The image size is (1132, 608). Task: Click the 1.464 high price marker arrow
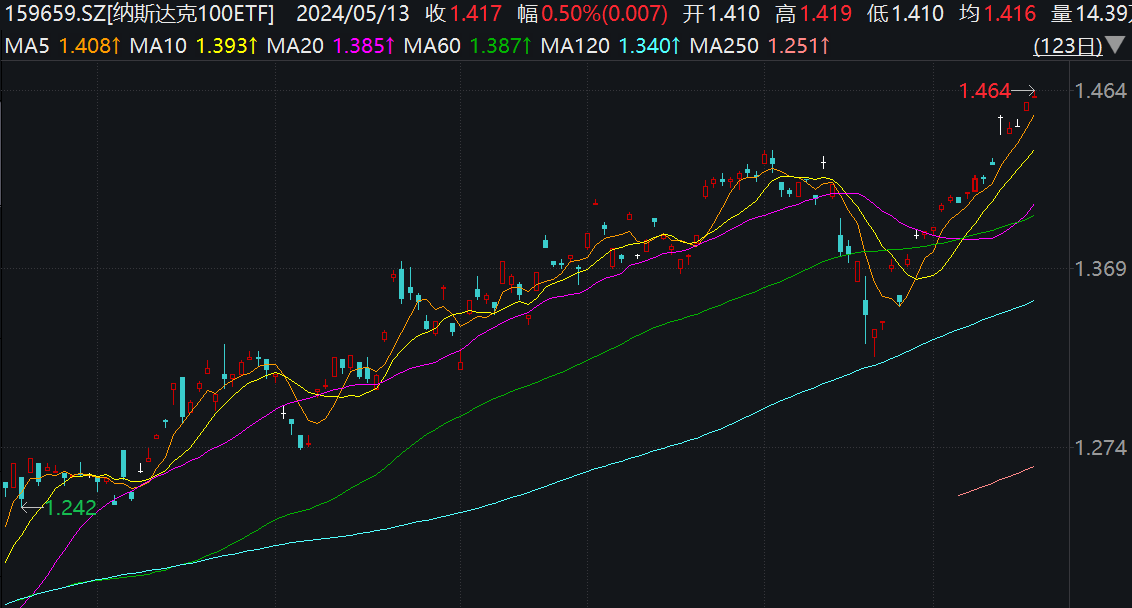click(x=1025, y=92)
